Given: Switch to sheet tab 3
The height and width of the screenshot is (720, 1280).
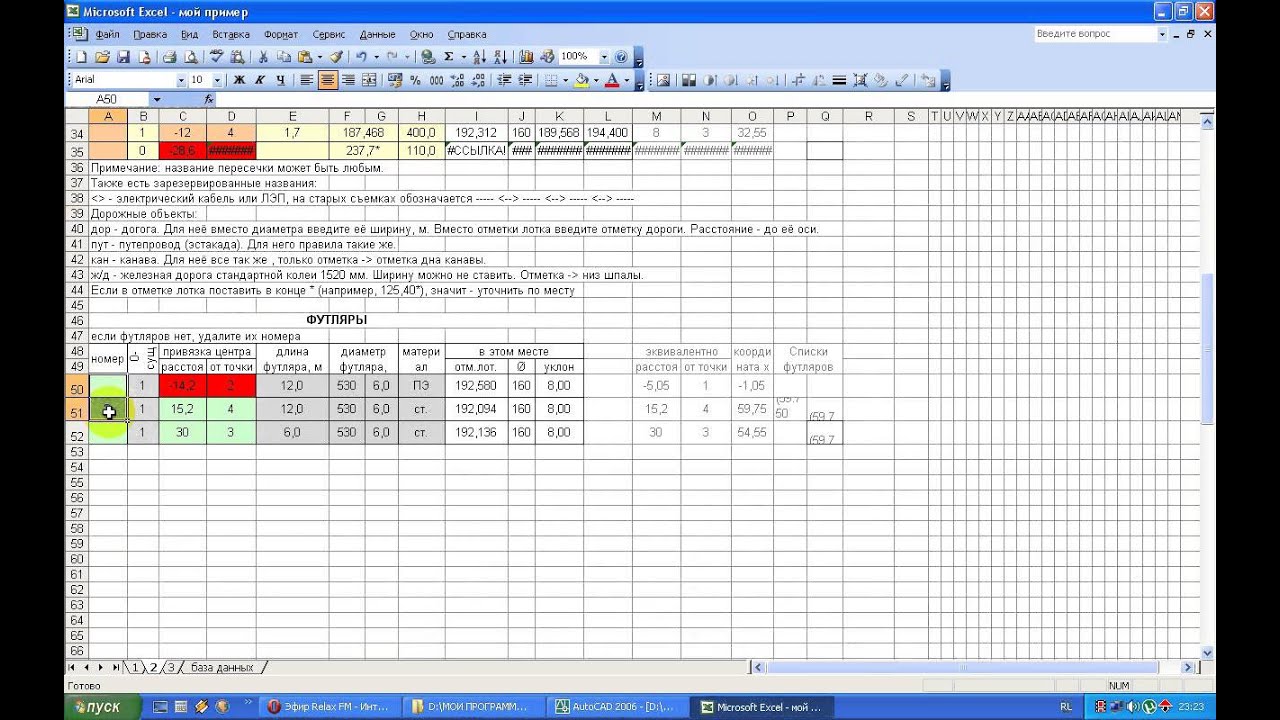Looking at the screenshot, I should 171,667.
